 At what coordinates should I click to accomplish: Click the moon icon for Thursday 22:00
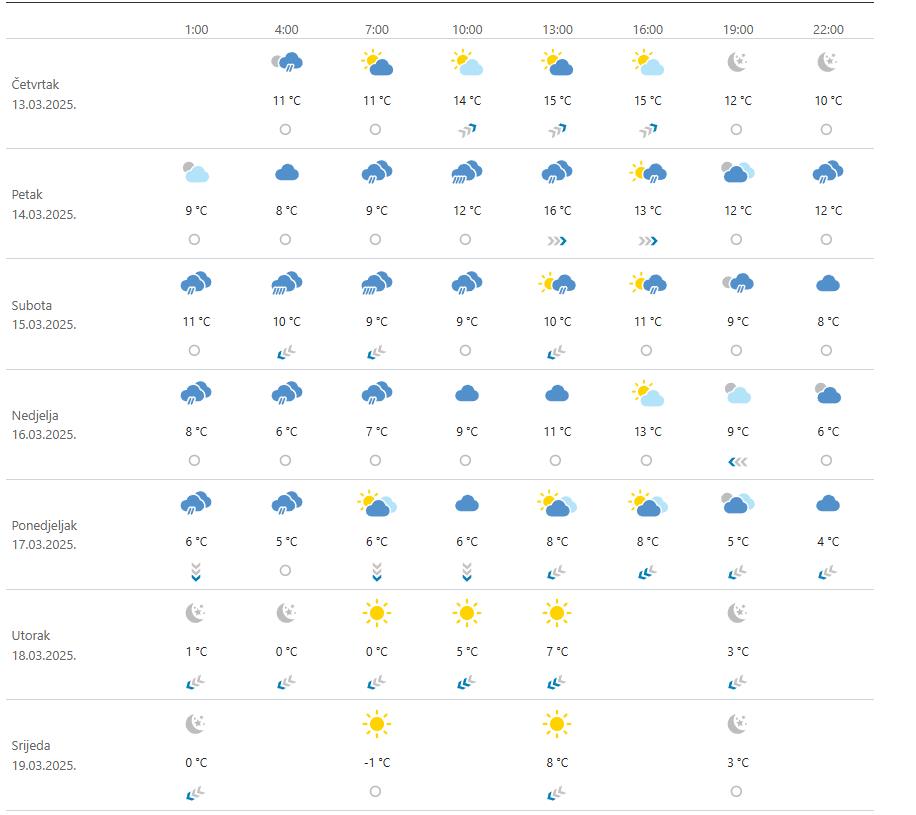point(827,63)
